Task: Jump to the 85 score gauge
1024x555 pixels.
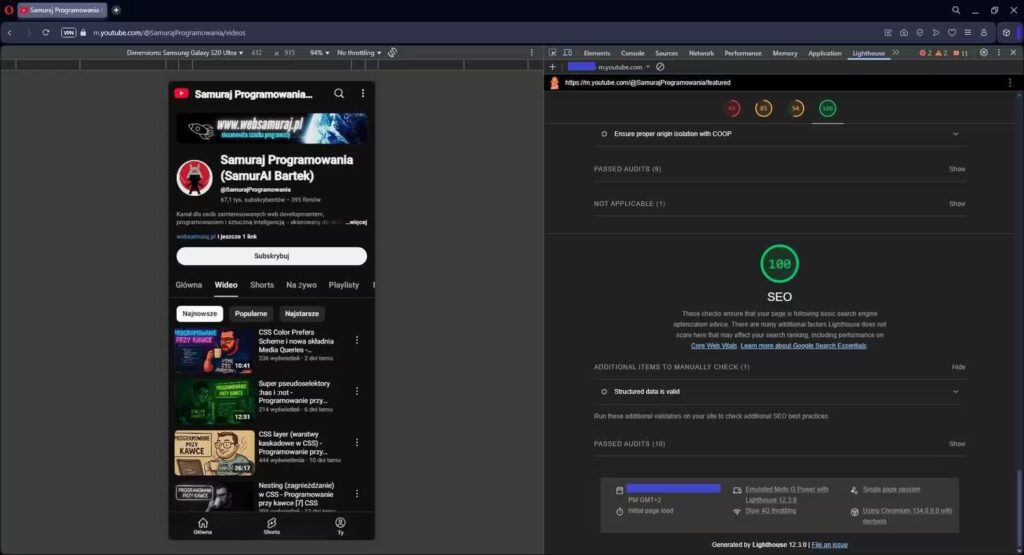Action: 763,108
